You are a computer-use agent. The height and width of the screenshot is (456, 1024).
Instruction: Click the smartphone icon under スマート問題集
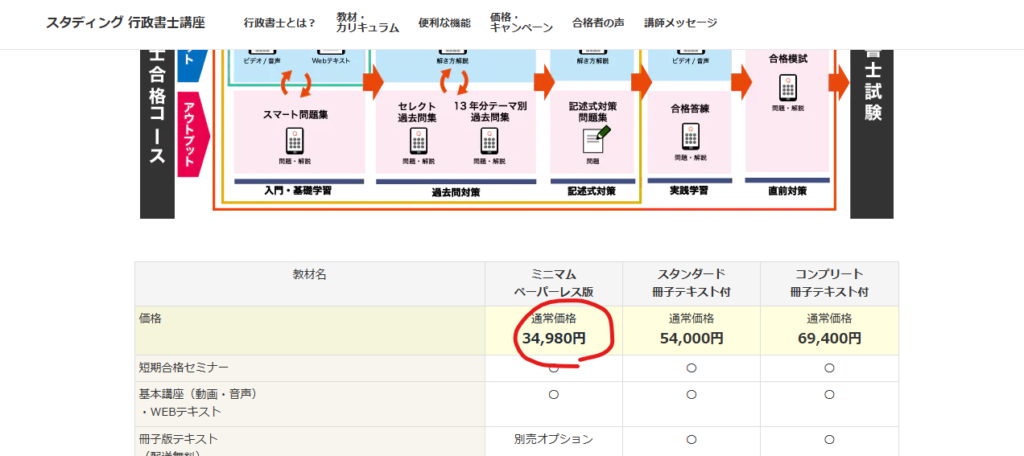[295, 140]
